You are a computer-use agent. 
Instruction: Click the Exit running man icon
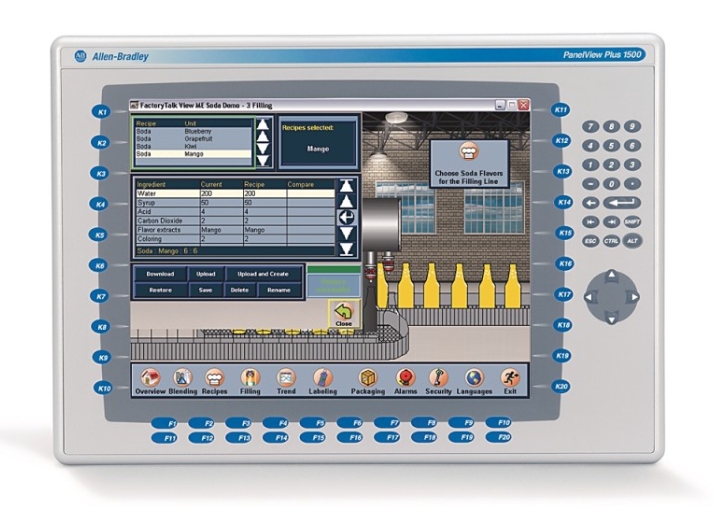[510, 377]
